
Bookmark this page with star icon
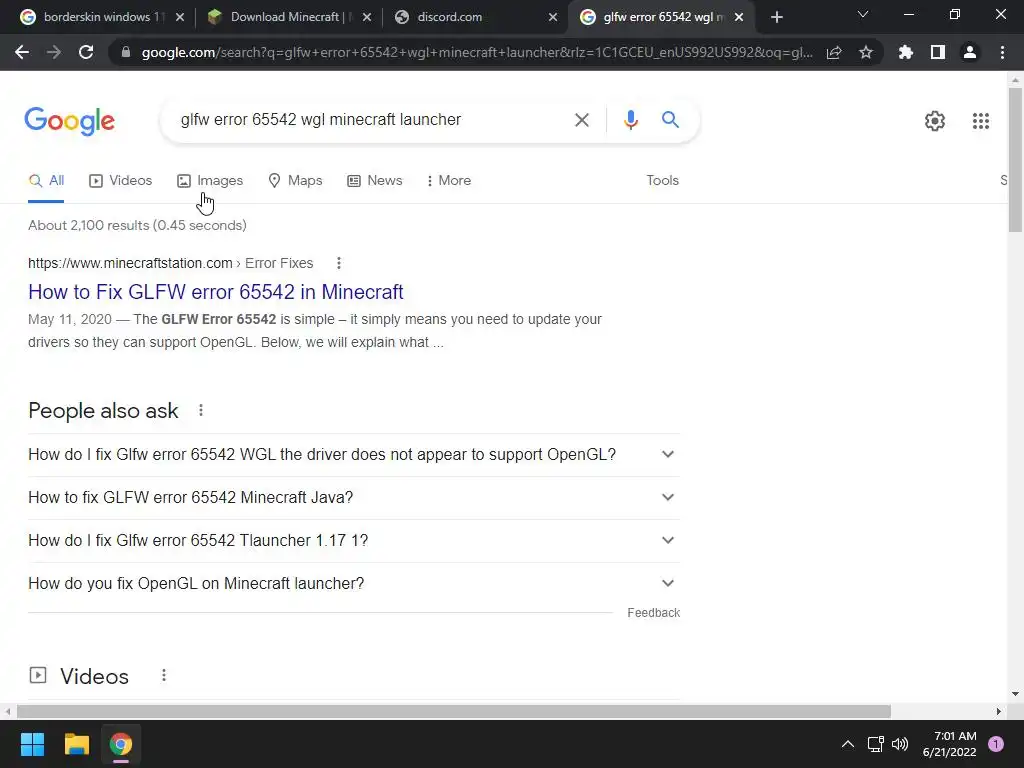(x=866, y=52)
